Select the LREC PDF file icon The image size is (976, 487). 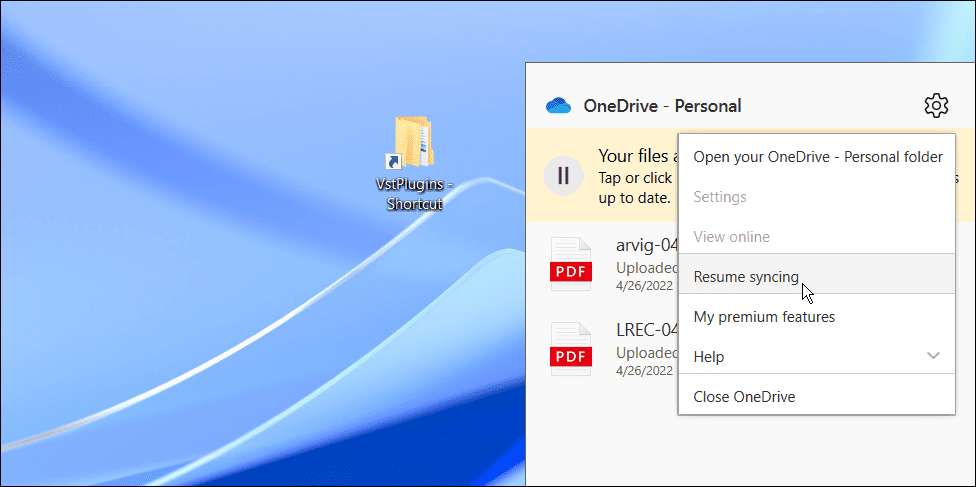571,349
